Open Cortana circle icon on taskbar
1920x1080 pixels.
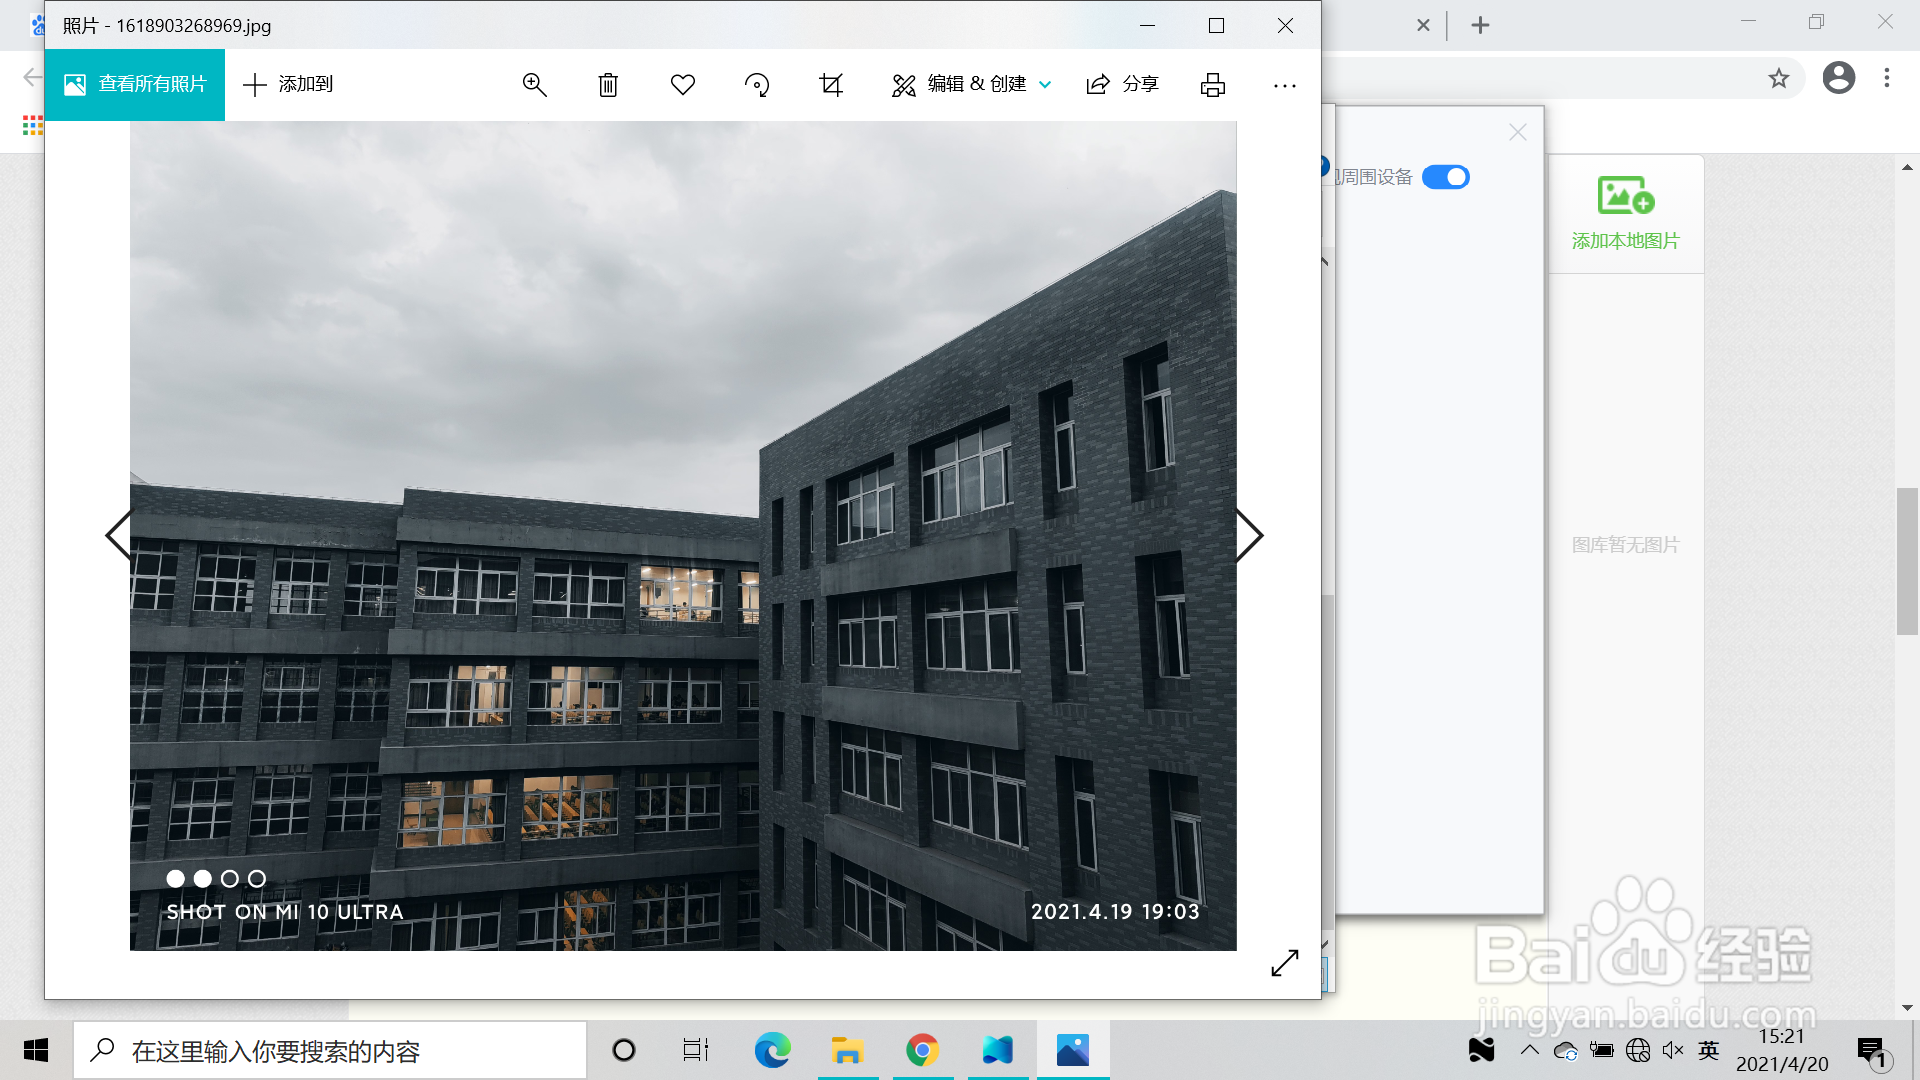click(624, 1050)
